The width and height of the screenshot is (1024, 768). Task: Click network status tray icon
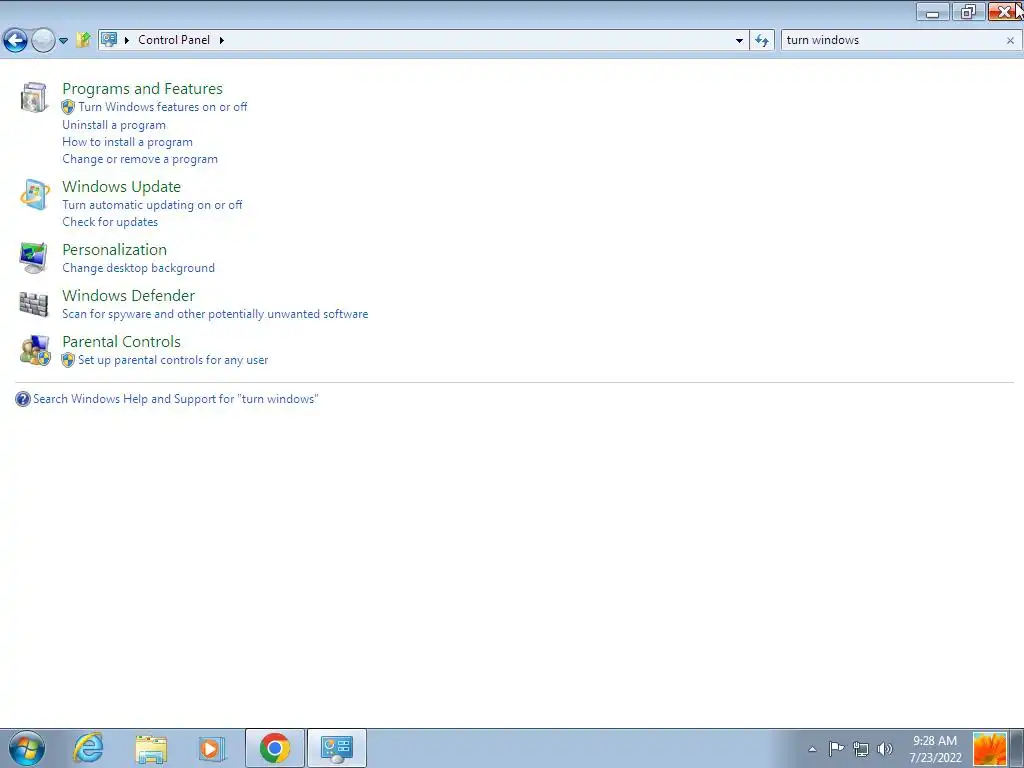click(x=861, y=749)
